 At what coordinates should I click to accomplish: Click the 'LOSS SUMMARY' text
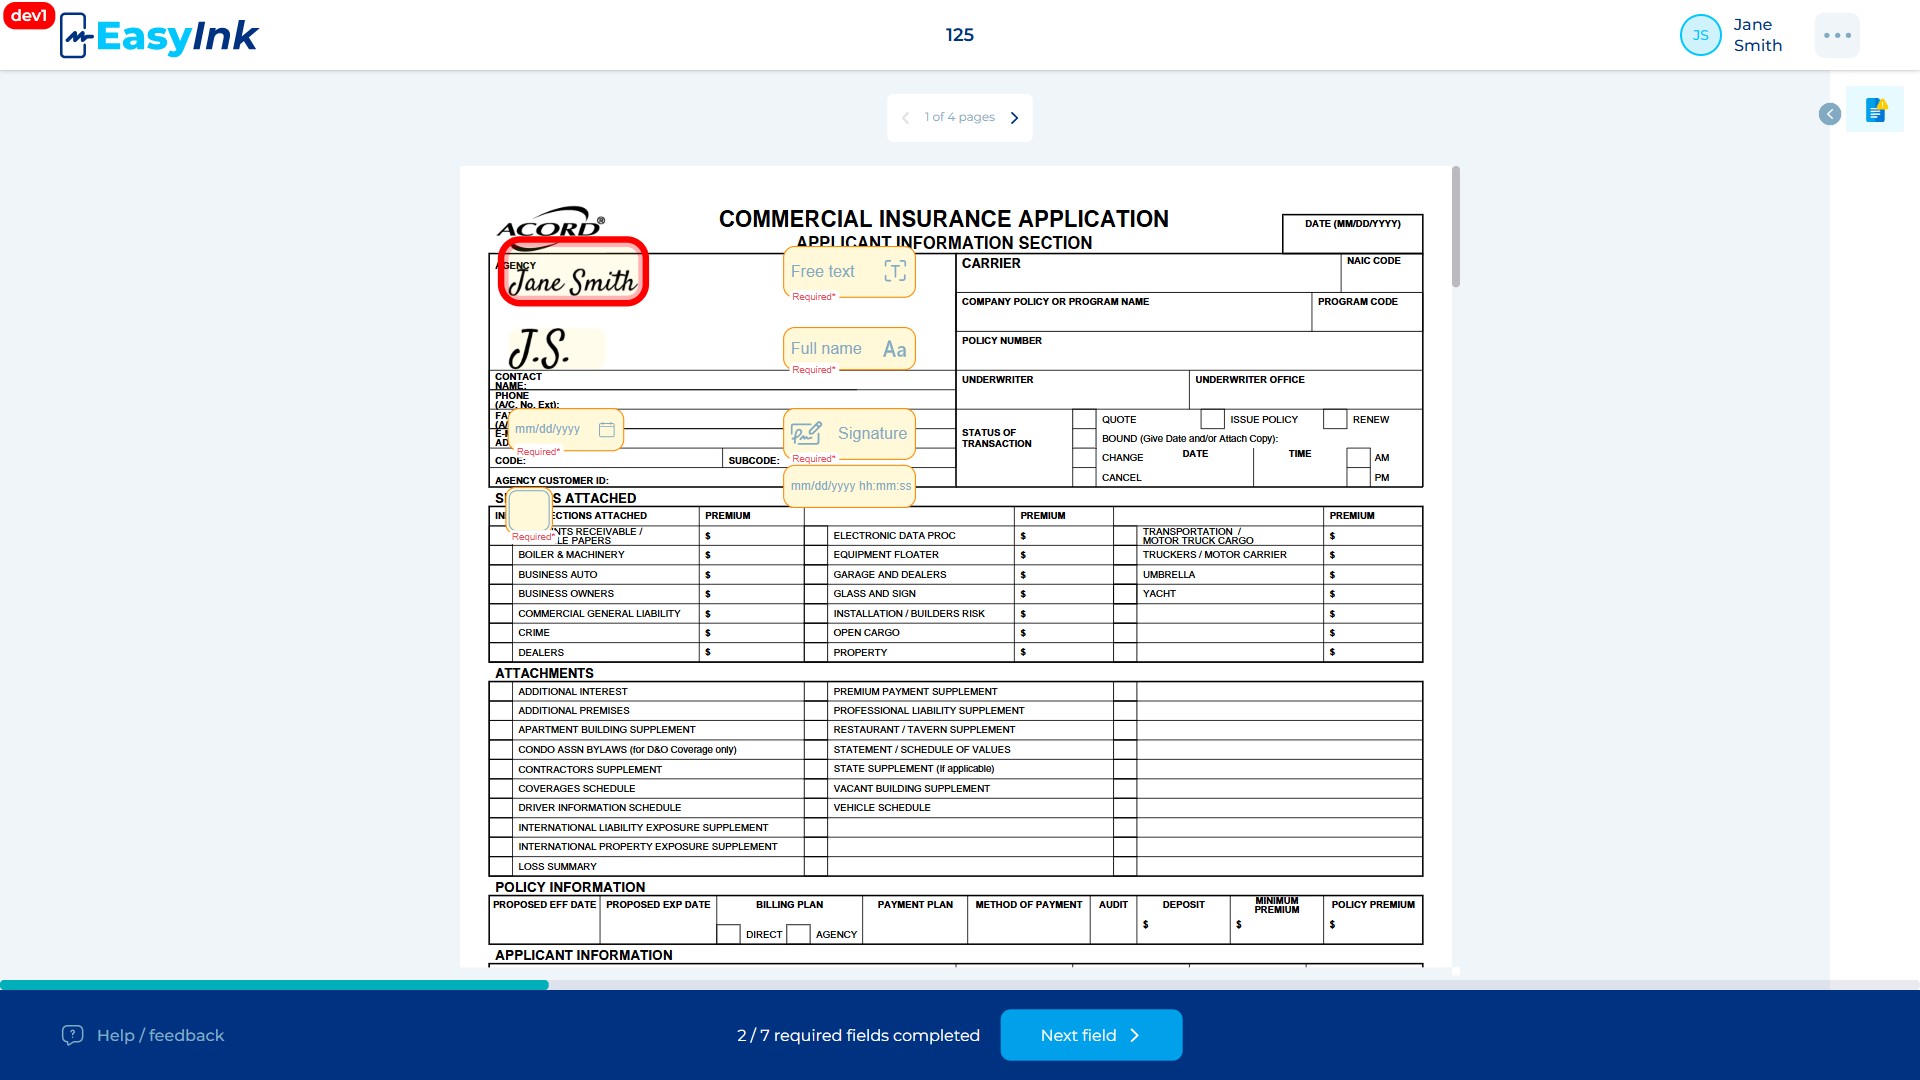[557, 867]
